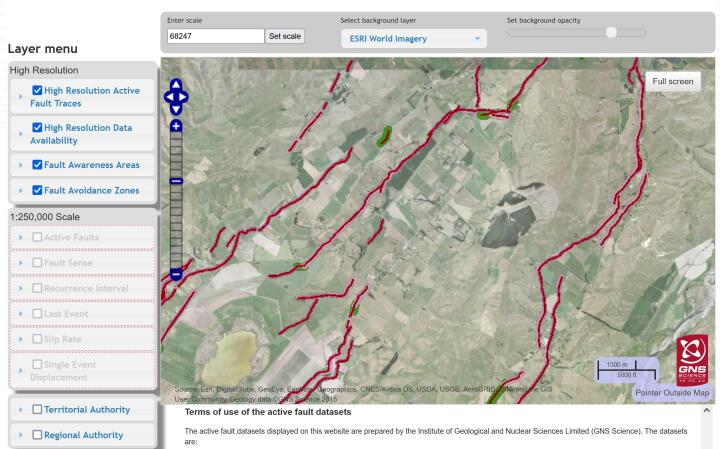Image resolution: width=720 pixels, height=449 pixels.
Task: Pan the map south with down arrow
Action: point(177,109)
